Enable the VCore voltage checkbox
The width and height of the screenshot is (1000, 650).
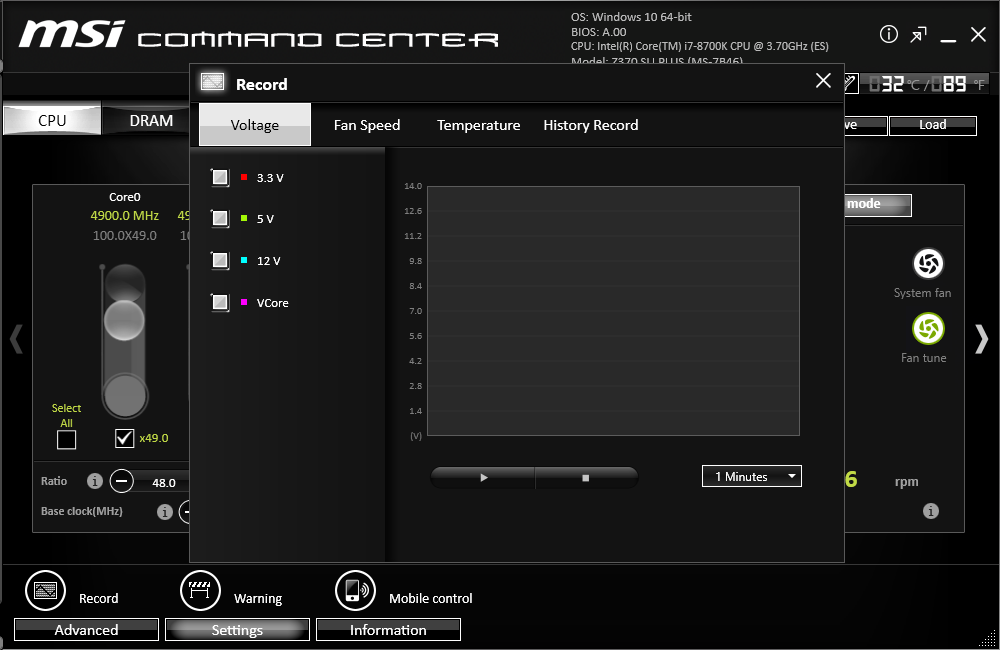pos(220,302)
